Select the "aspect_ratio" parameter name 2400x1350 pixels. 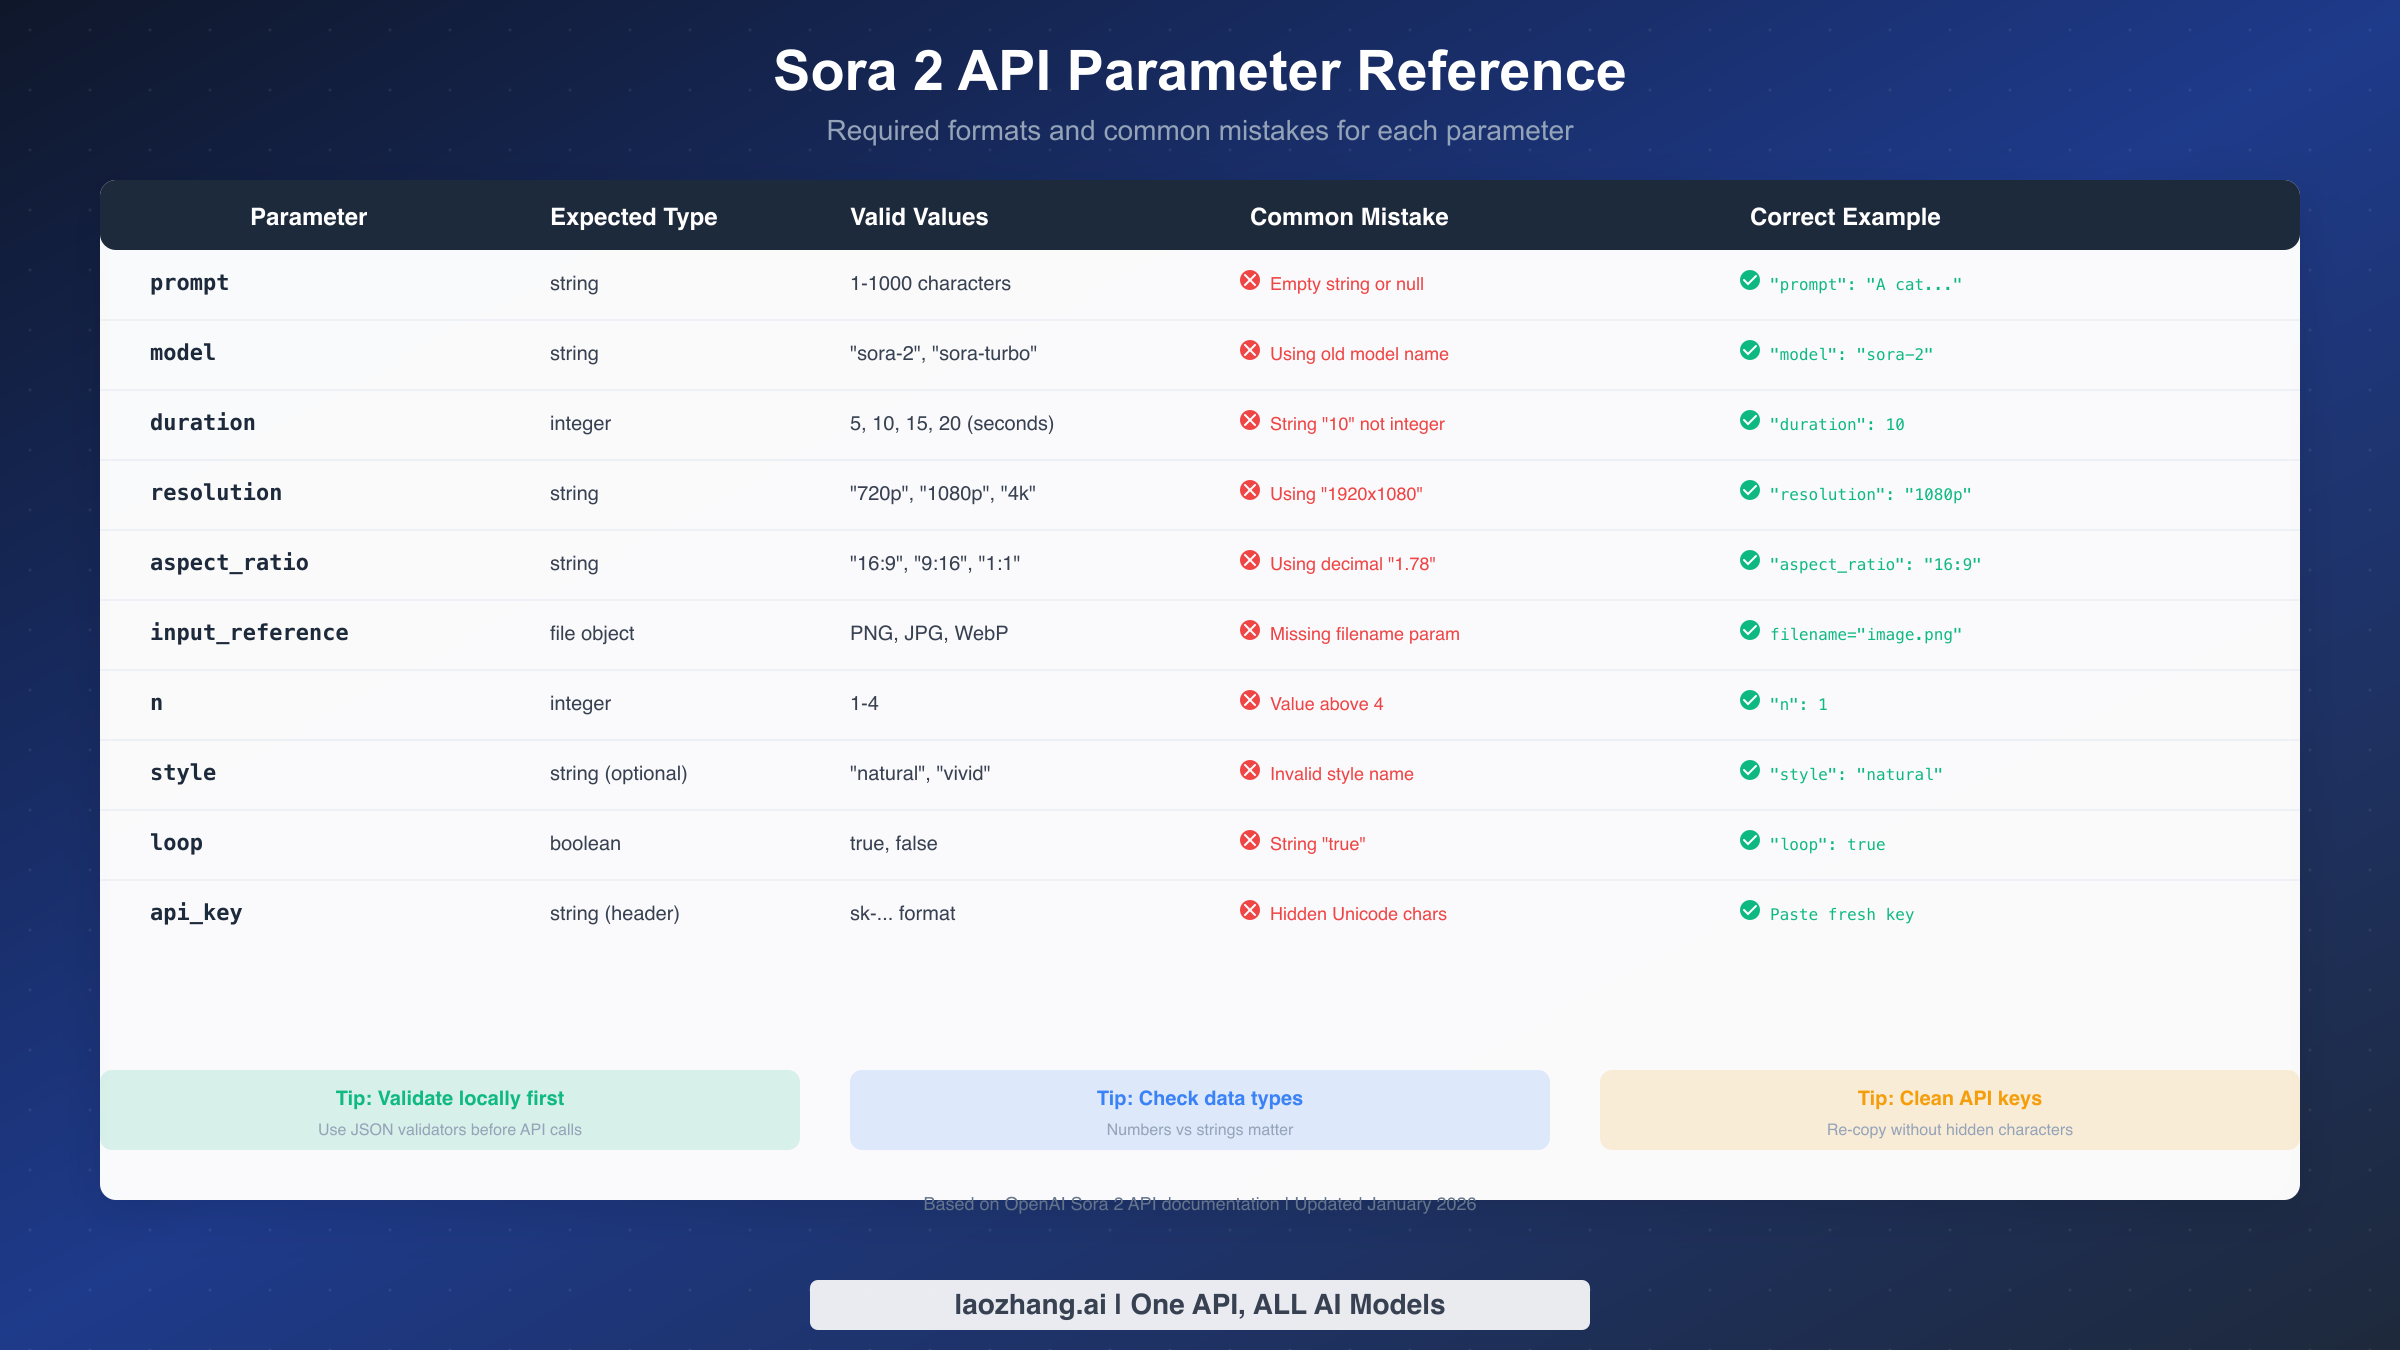229,562
